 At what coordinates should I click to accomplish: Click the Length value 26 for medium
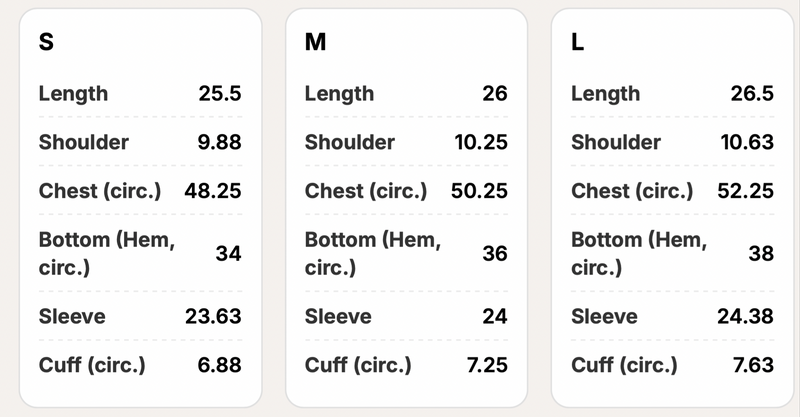494,94
